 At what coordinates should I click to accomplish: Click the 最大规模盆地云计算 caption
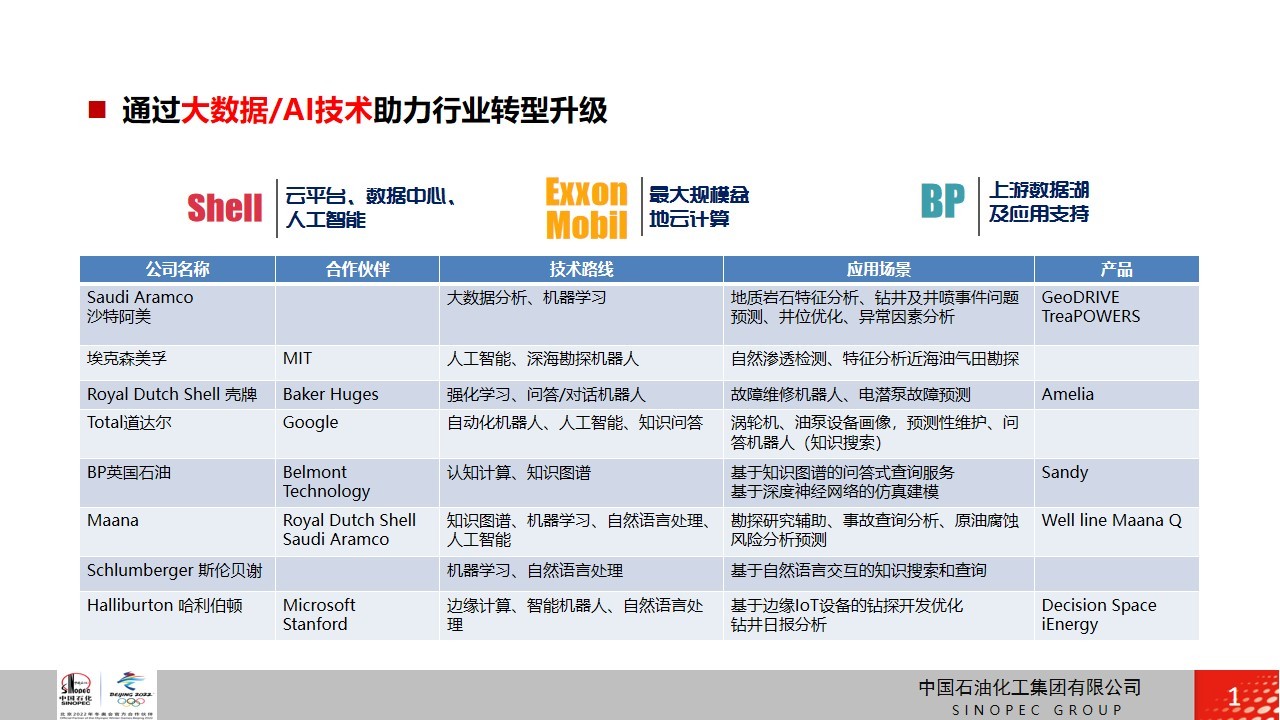coord(699,207)
